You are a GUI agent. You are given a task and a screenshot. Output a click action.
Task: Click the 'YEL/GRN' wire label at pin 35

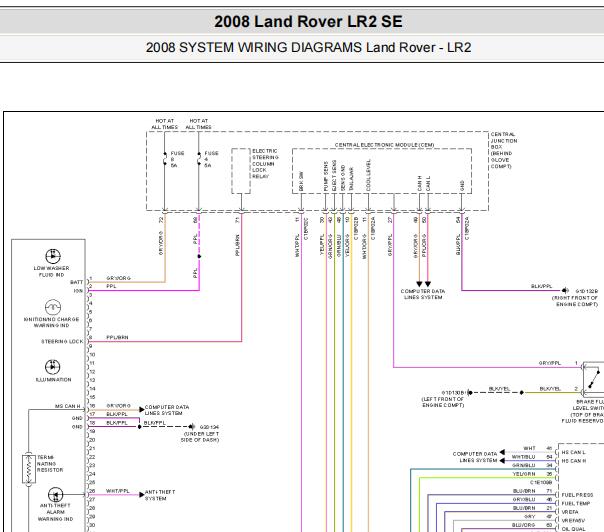click(524, 474)
